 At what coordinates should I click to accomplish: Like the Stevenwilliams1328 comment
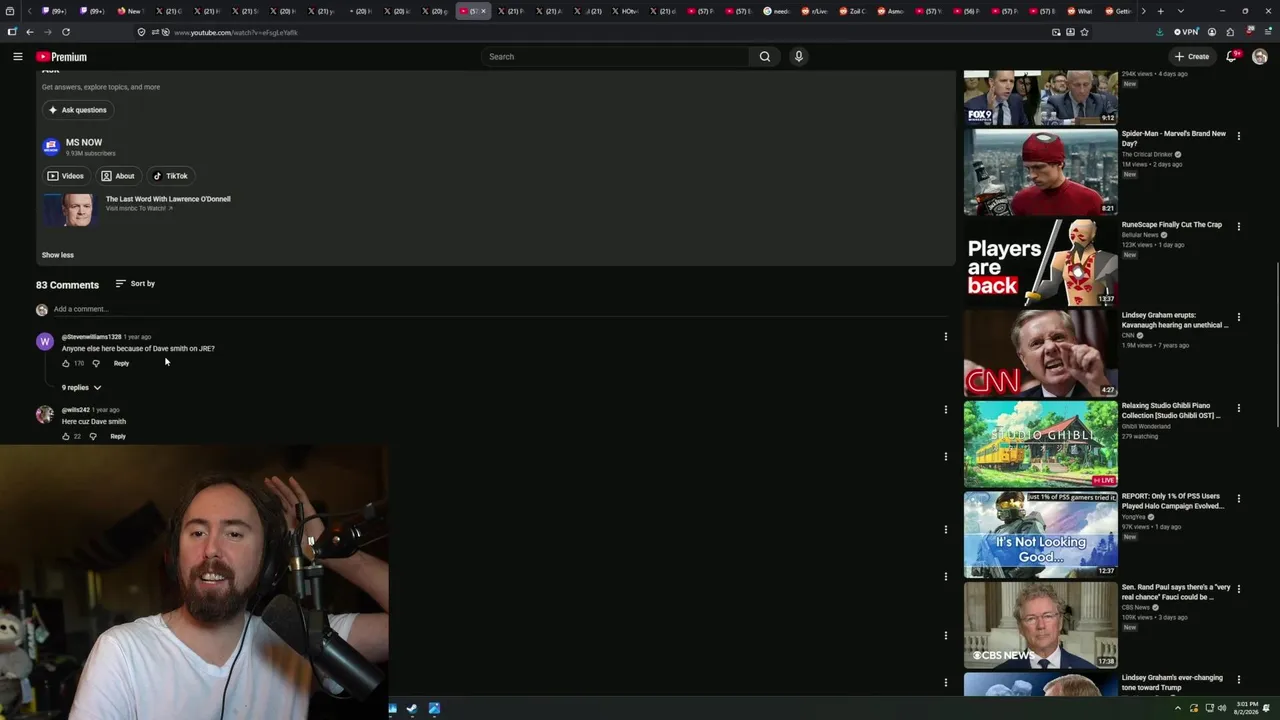tap(66, 363)
